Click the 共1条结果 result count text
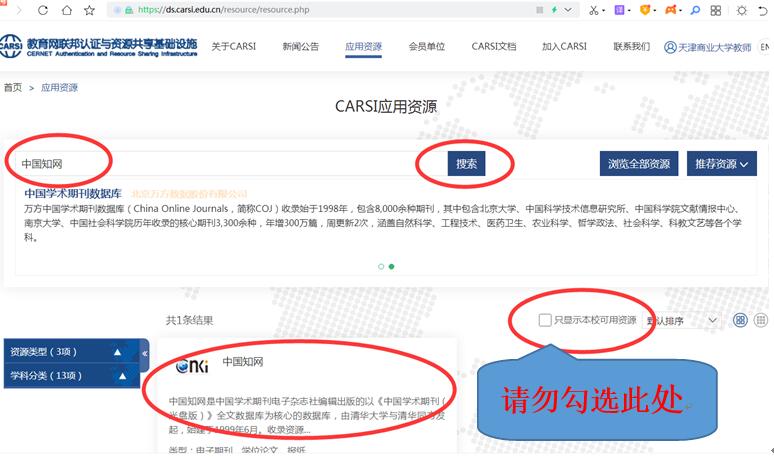 [189, 320]
